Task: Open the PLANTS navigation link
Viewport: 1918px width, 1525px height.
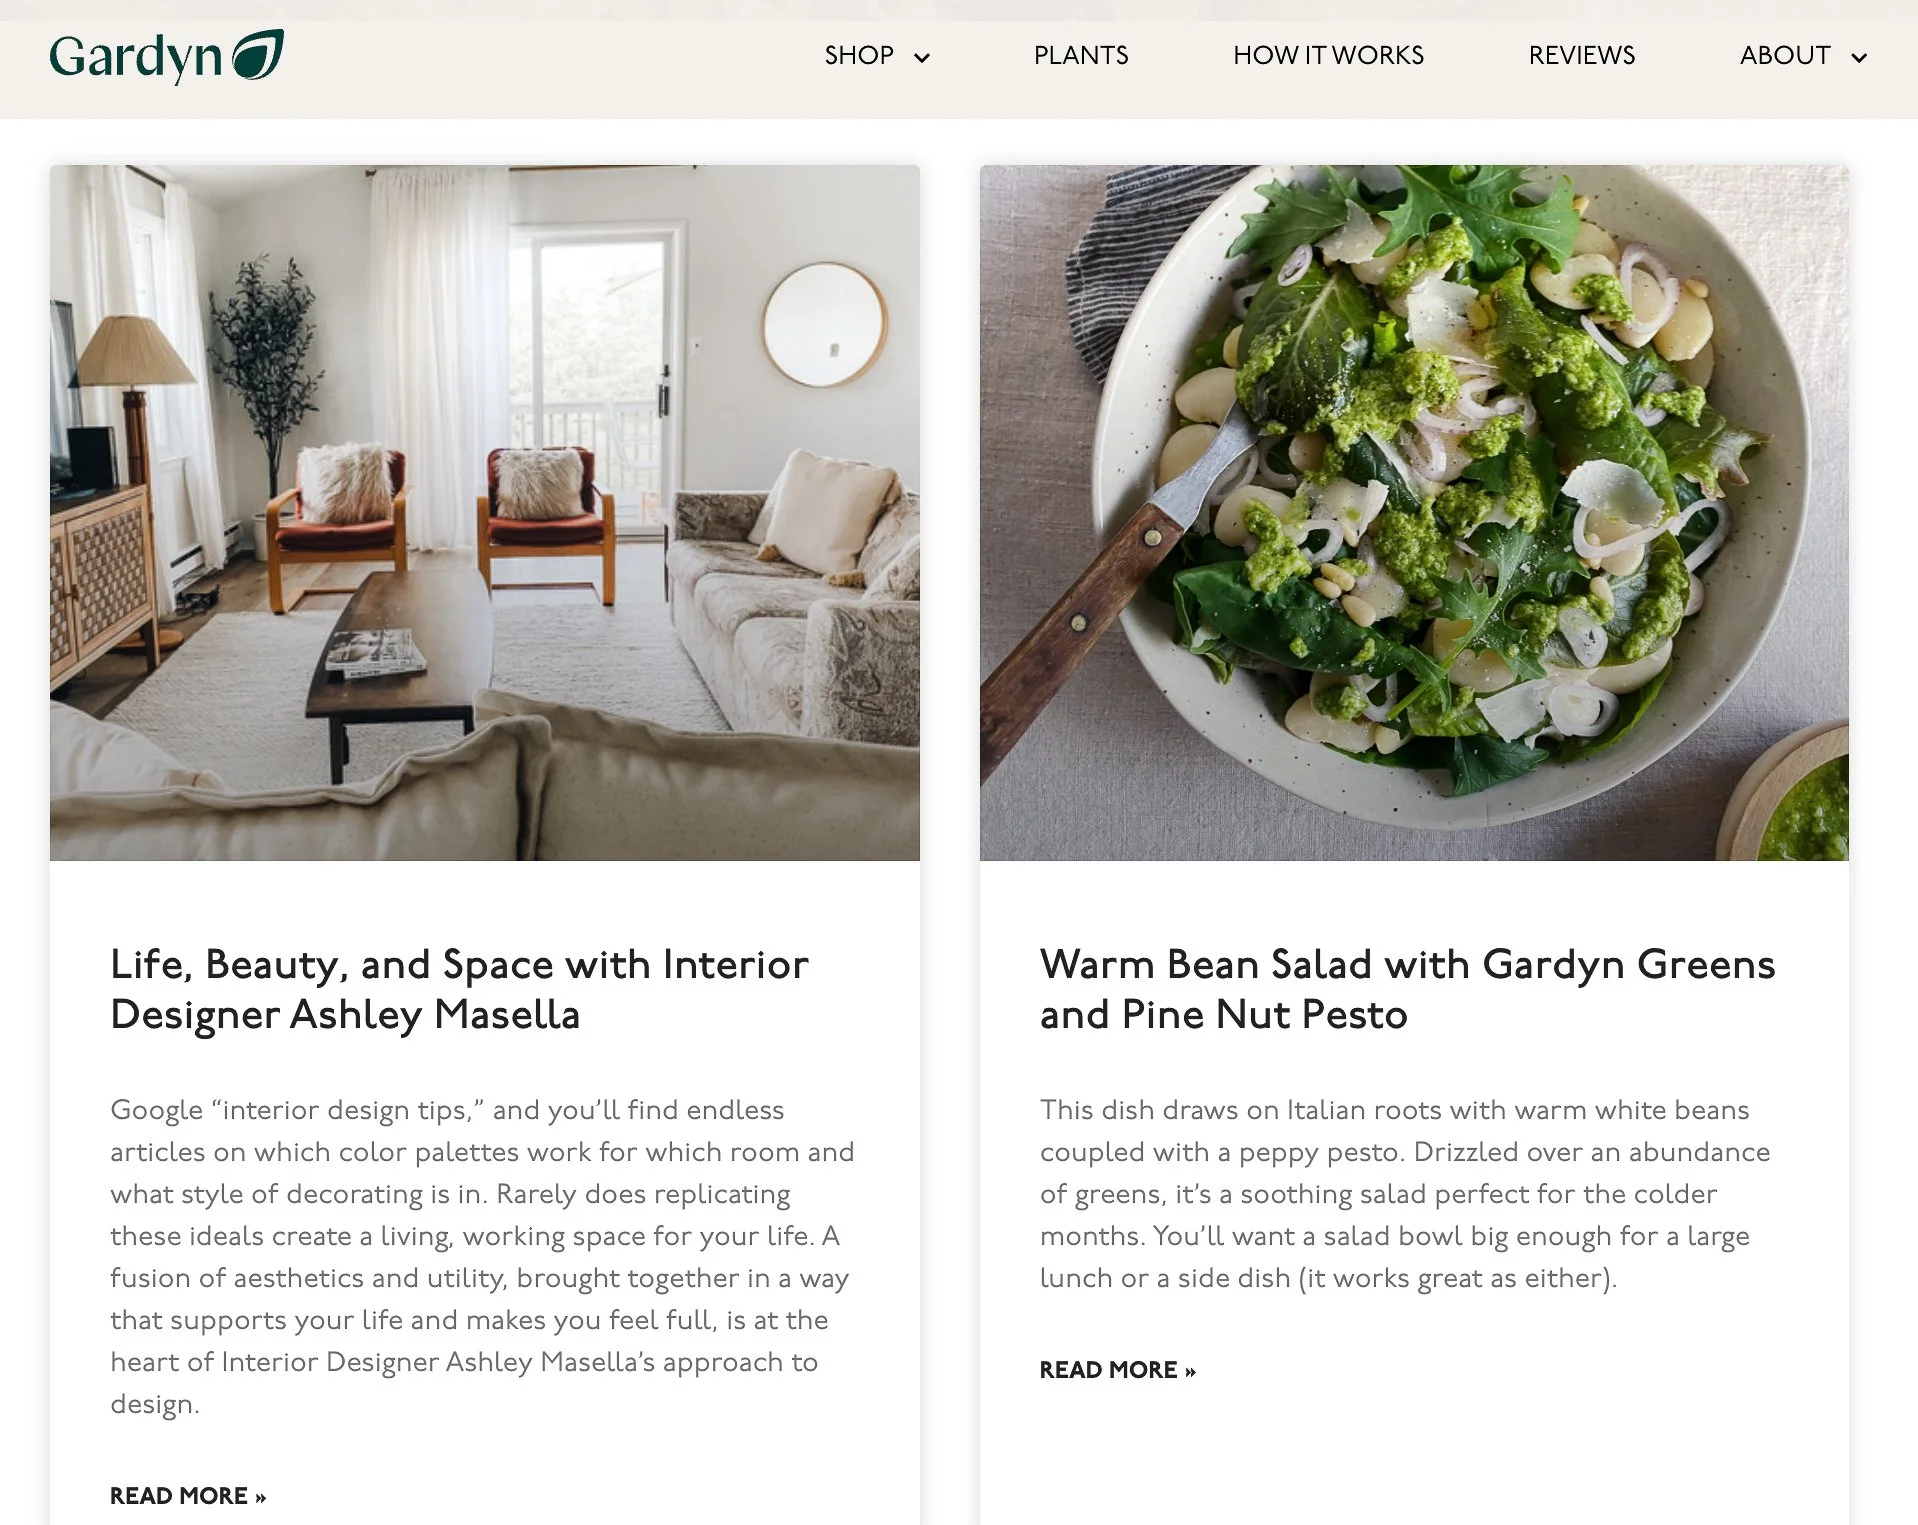Action: tap(1081, 55)
